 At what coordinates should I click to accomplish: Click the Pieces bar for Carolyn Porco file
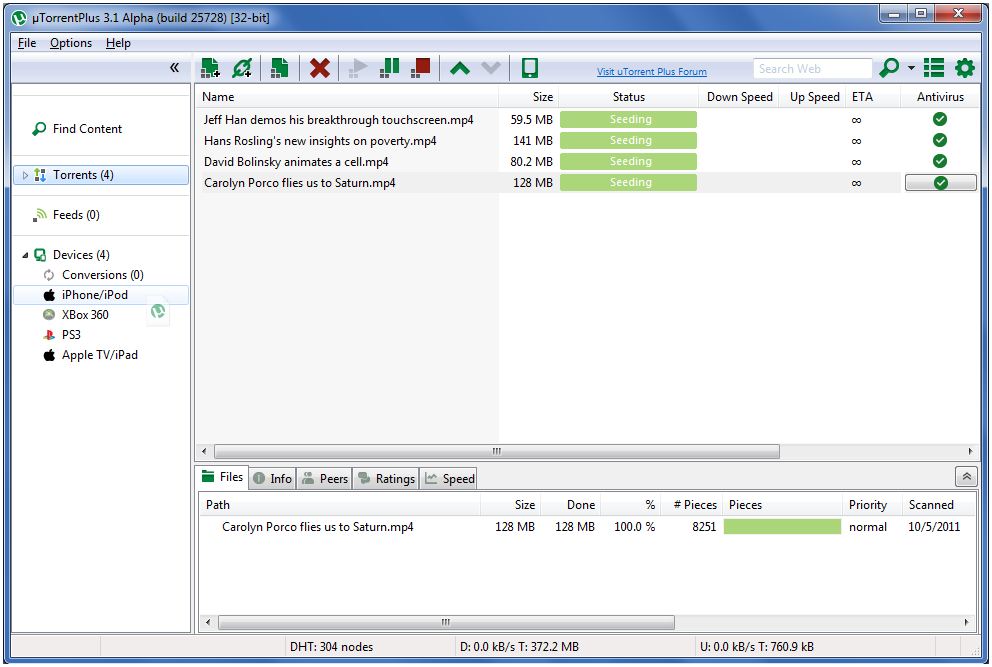[782, 527]
